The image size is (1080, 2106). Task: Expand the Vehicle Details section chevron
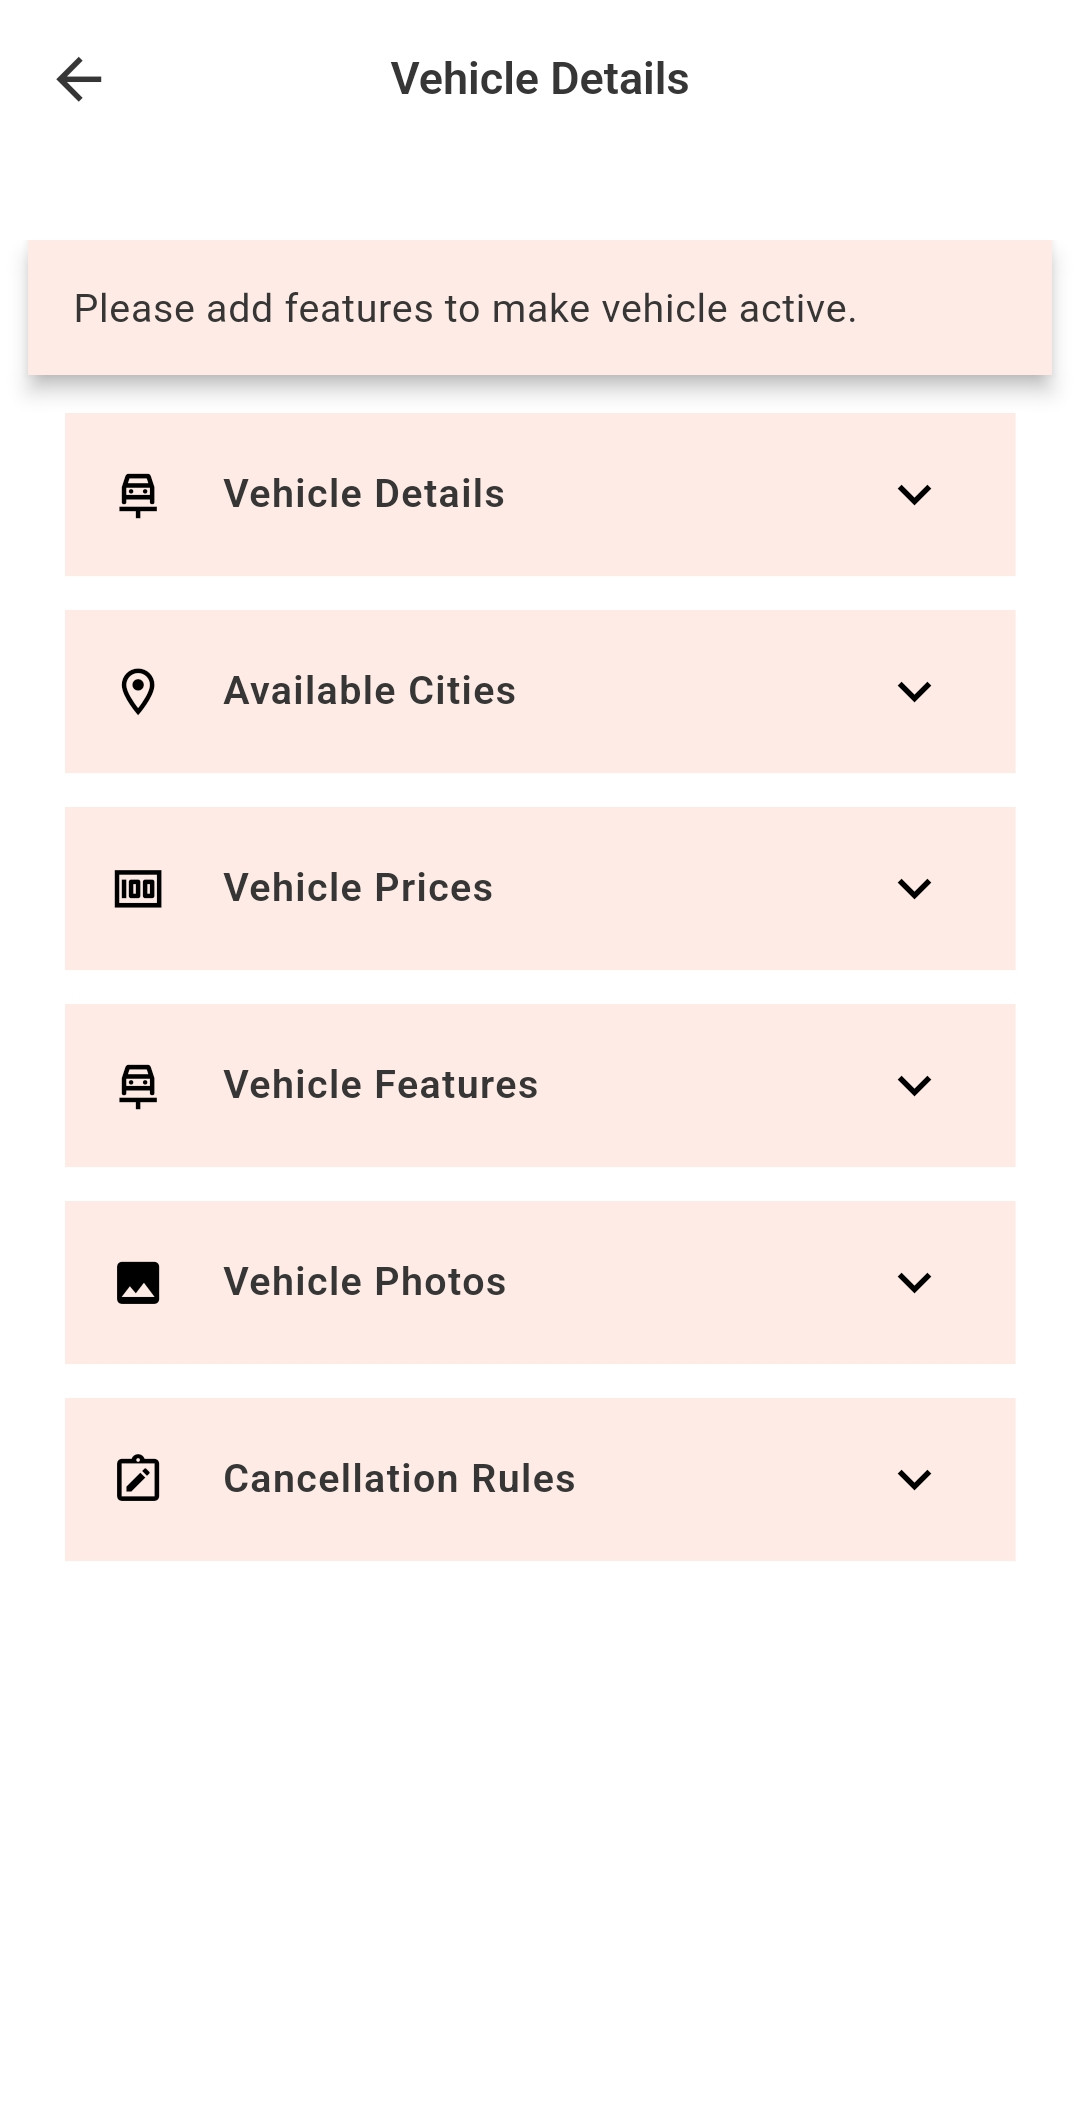click(x=914, y=494)
